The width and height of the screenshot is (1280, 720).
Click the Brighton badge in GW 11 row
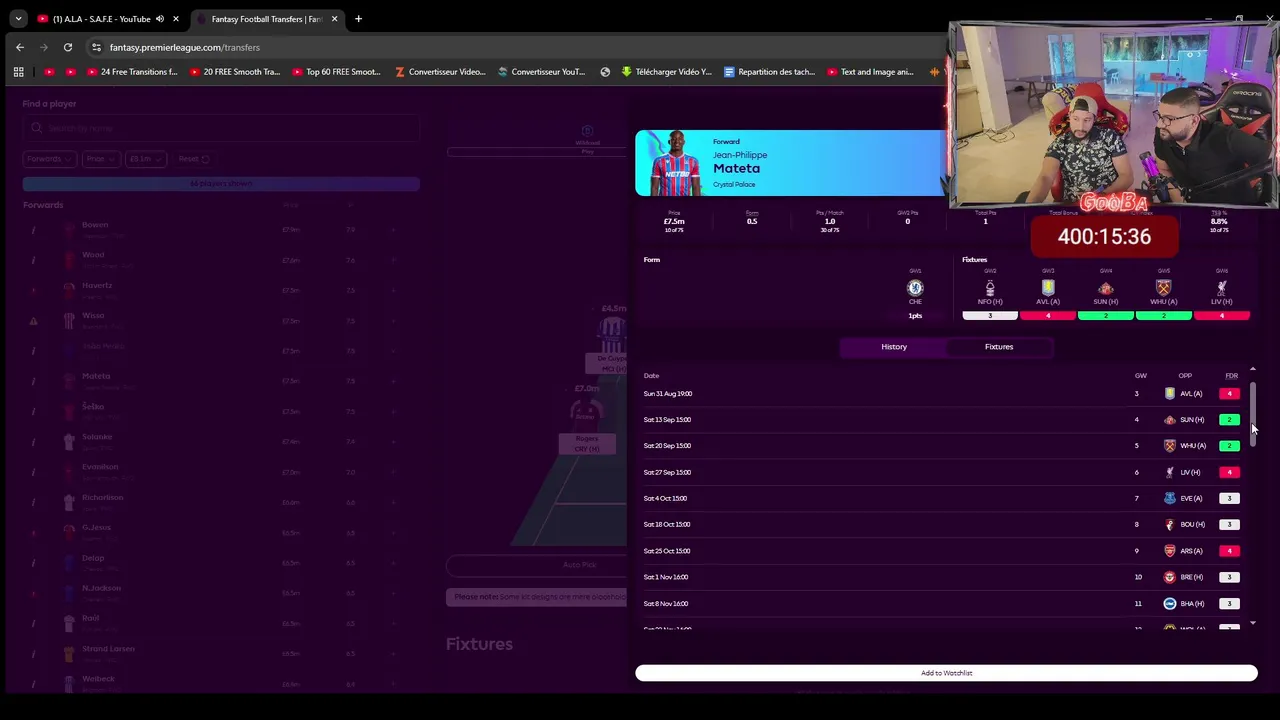click(x=1170, y=603)
